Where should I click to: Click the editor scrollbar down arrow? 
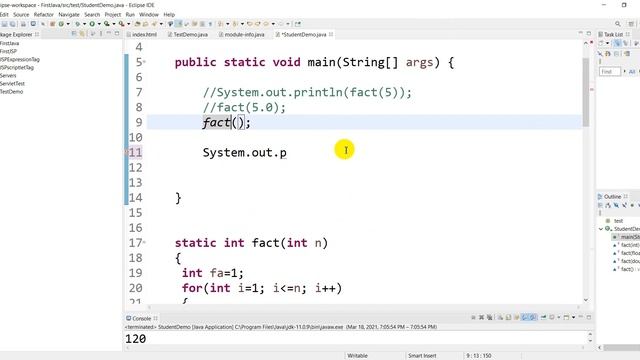[586, 300]
